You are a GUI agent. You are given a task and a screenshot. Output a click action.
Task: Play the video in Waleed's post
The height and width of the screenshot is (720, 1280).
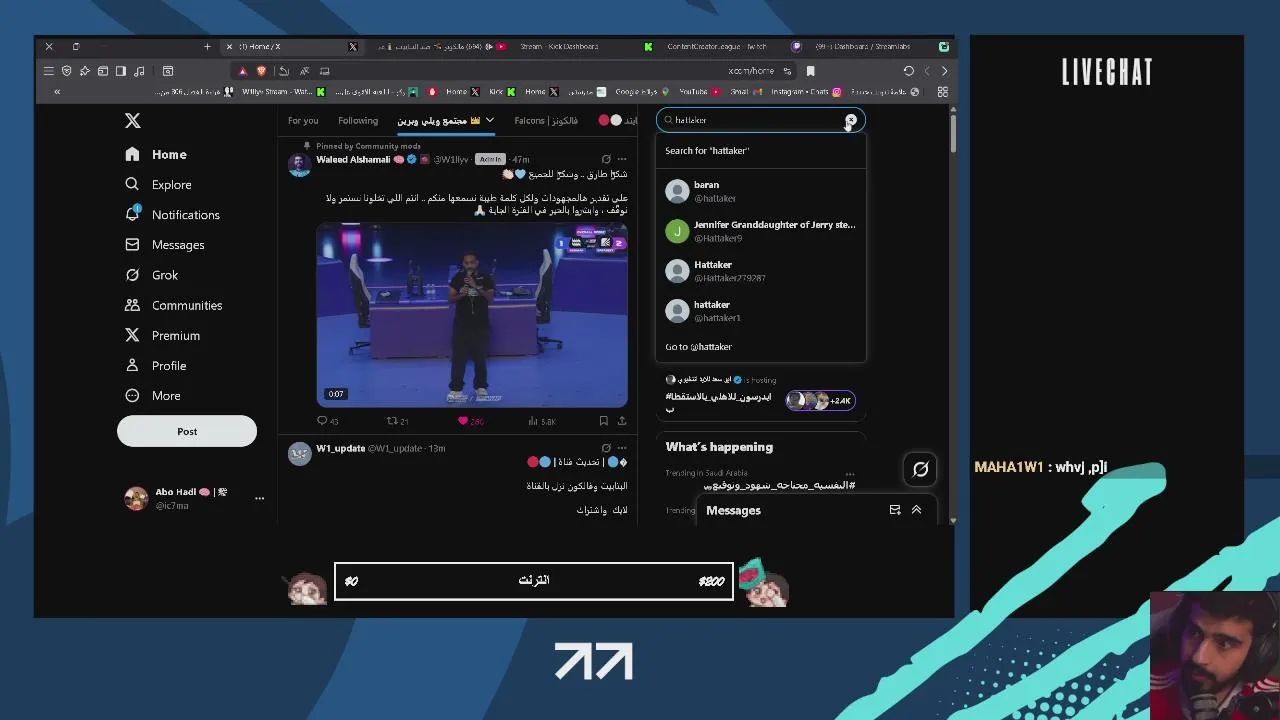point(472,314)
